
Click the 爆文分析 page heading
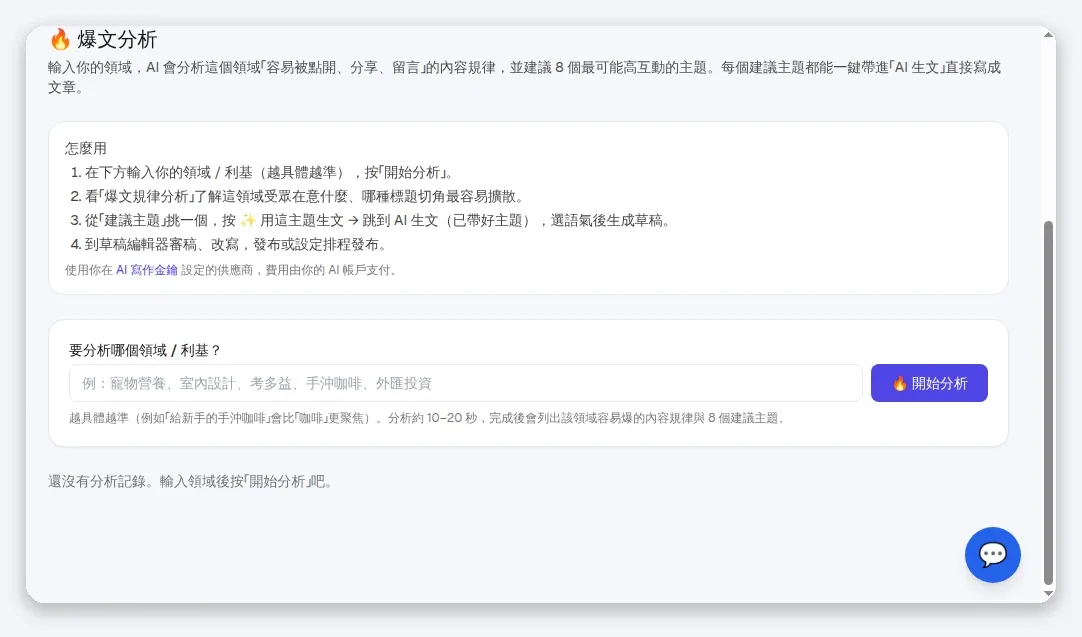click(117, 39)
